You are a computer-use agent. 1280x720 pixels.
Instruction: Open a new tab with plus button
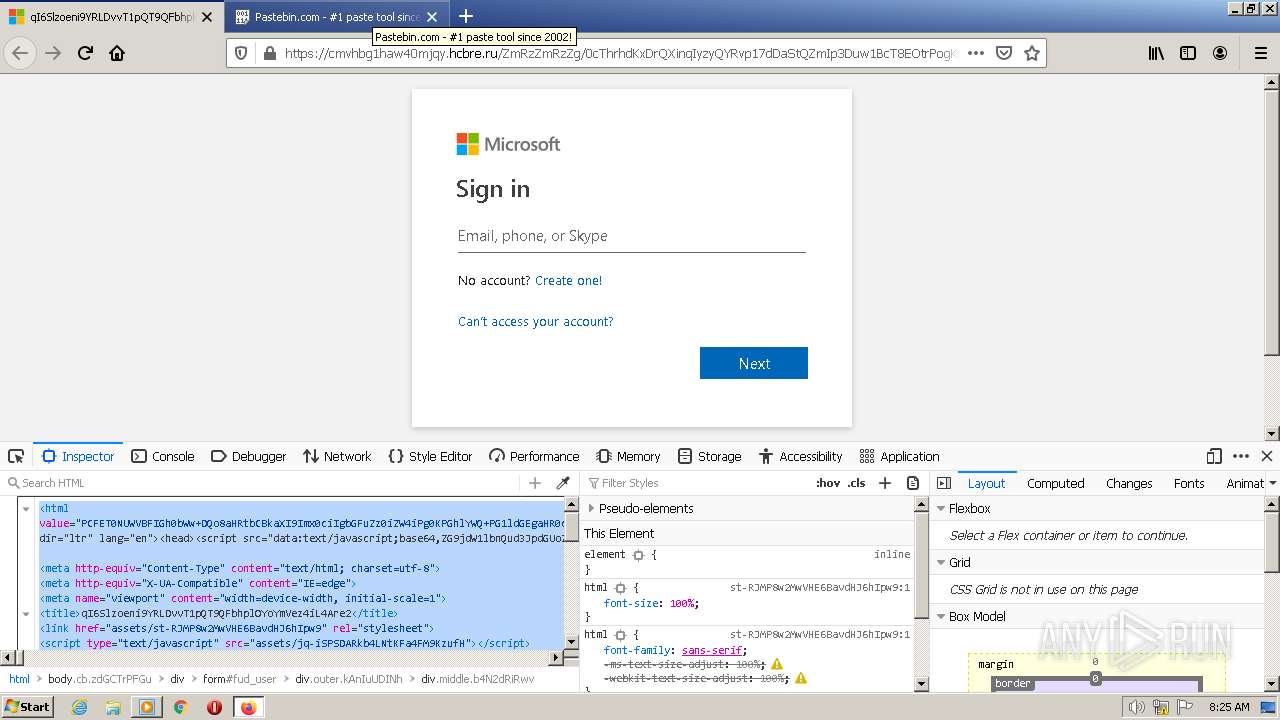466,16
